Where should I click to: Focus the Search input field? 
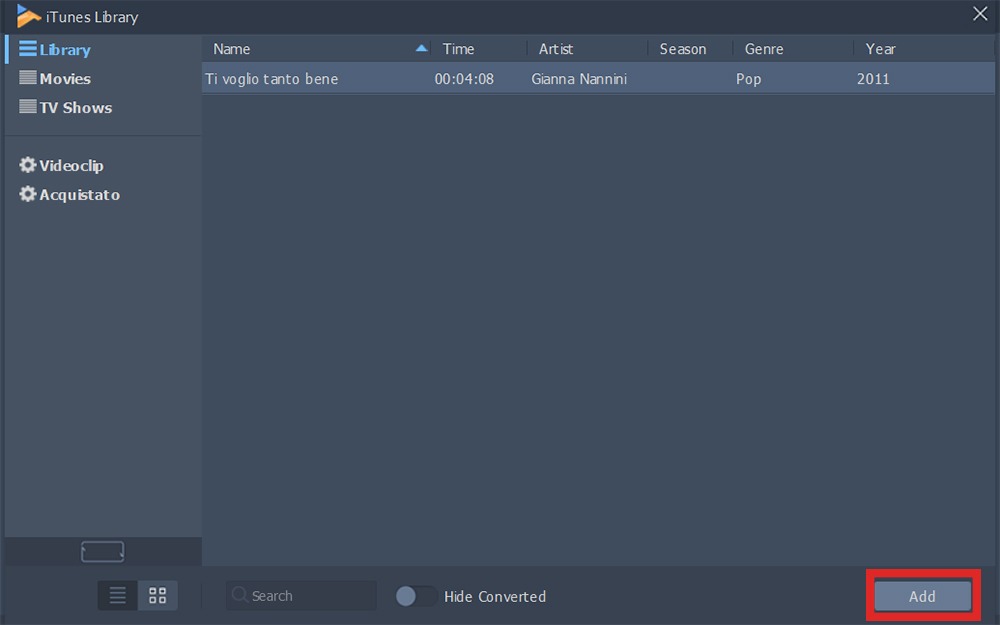(x=301, y=596)
